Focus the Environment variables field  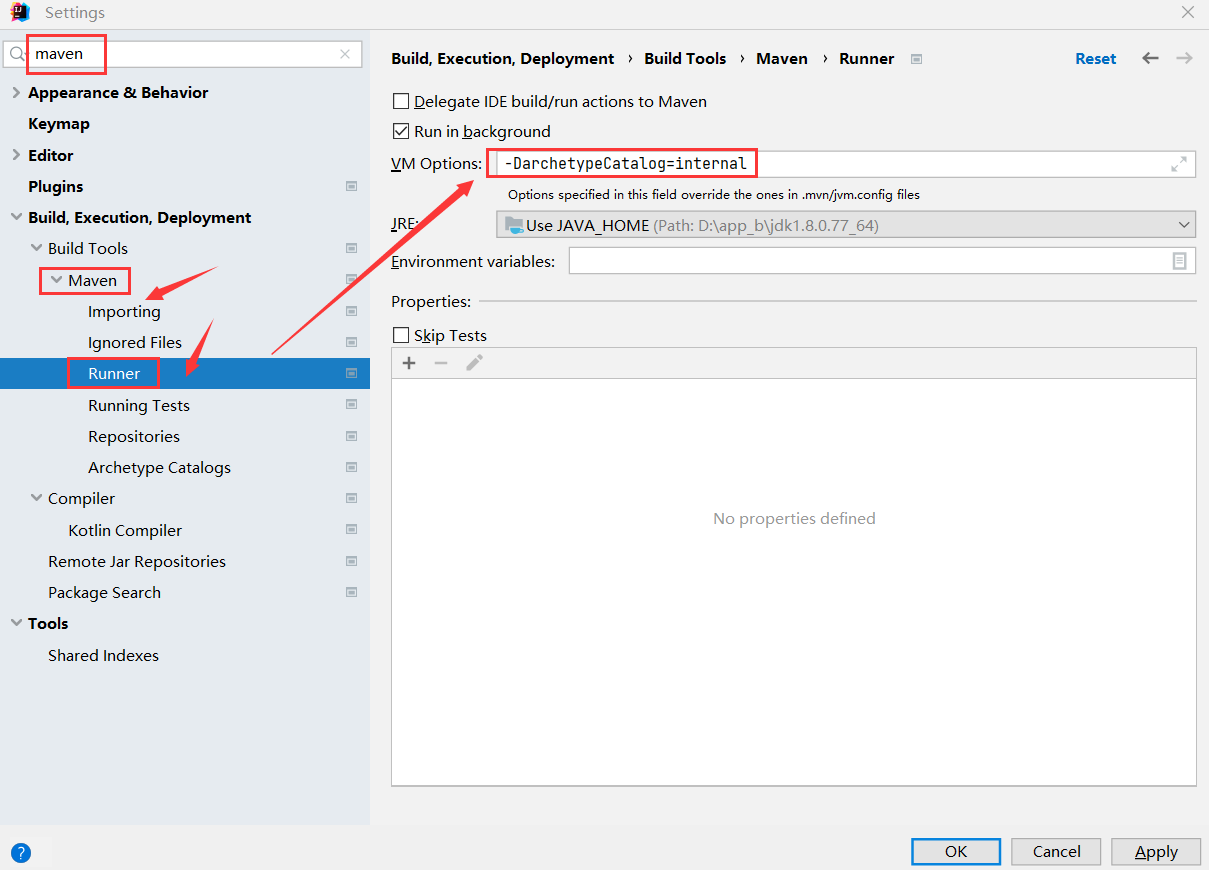click(x=882, y=261)
